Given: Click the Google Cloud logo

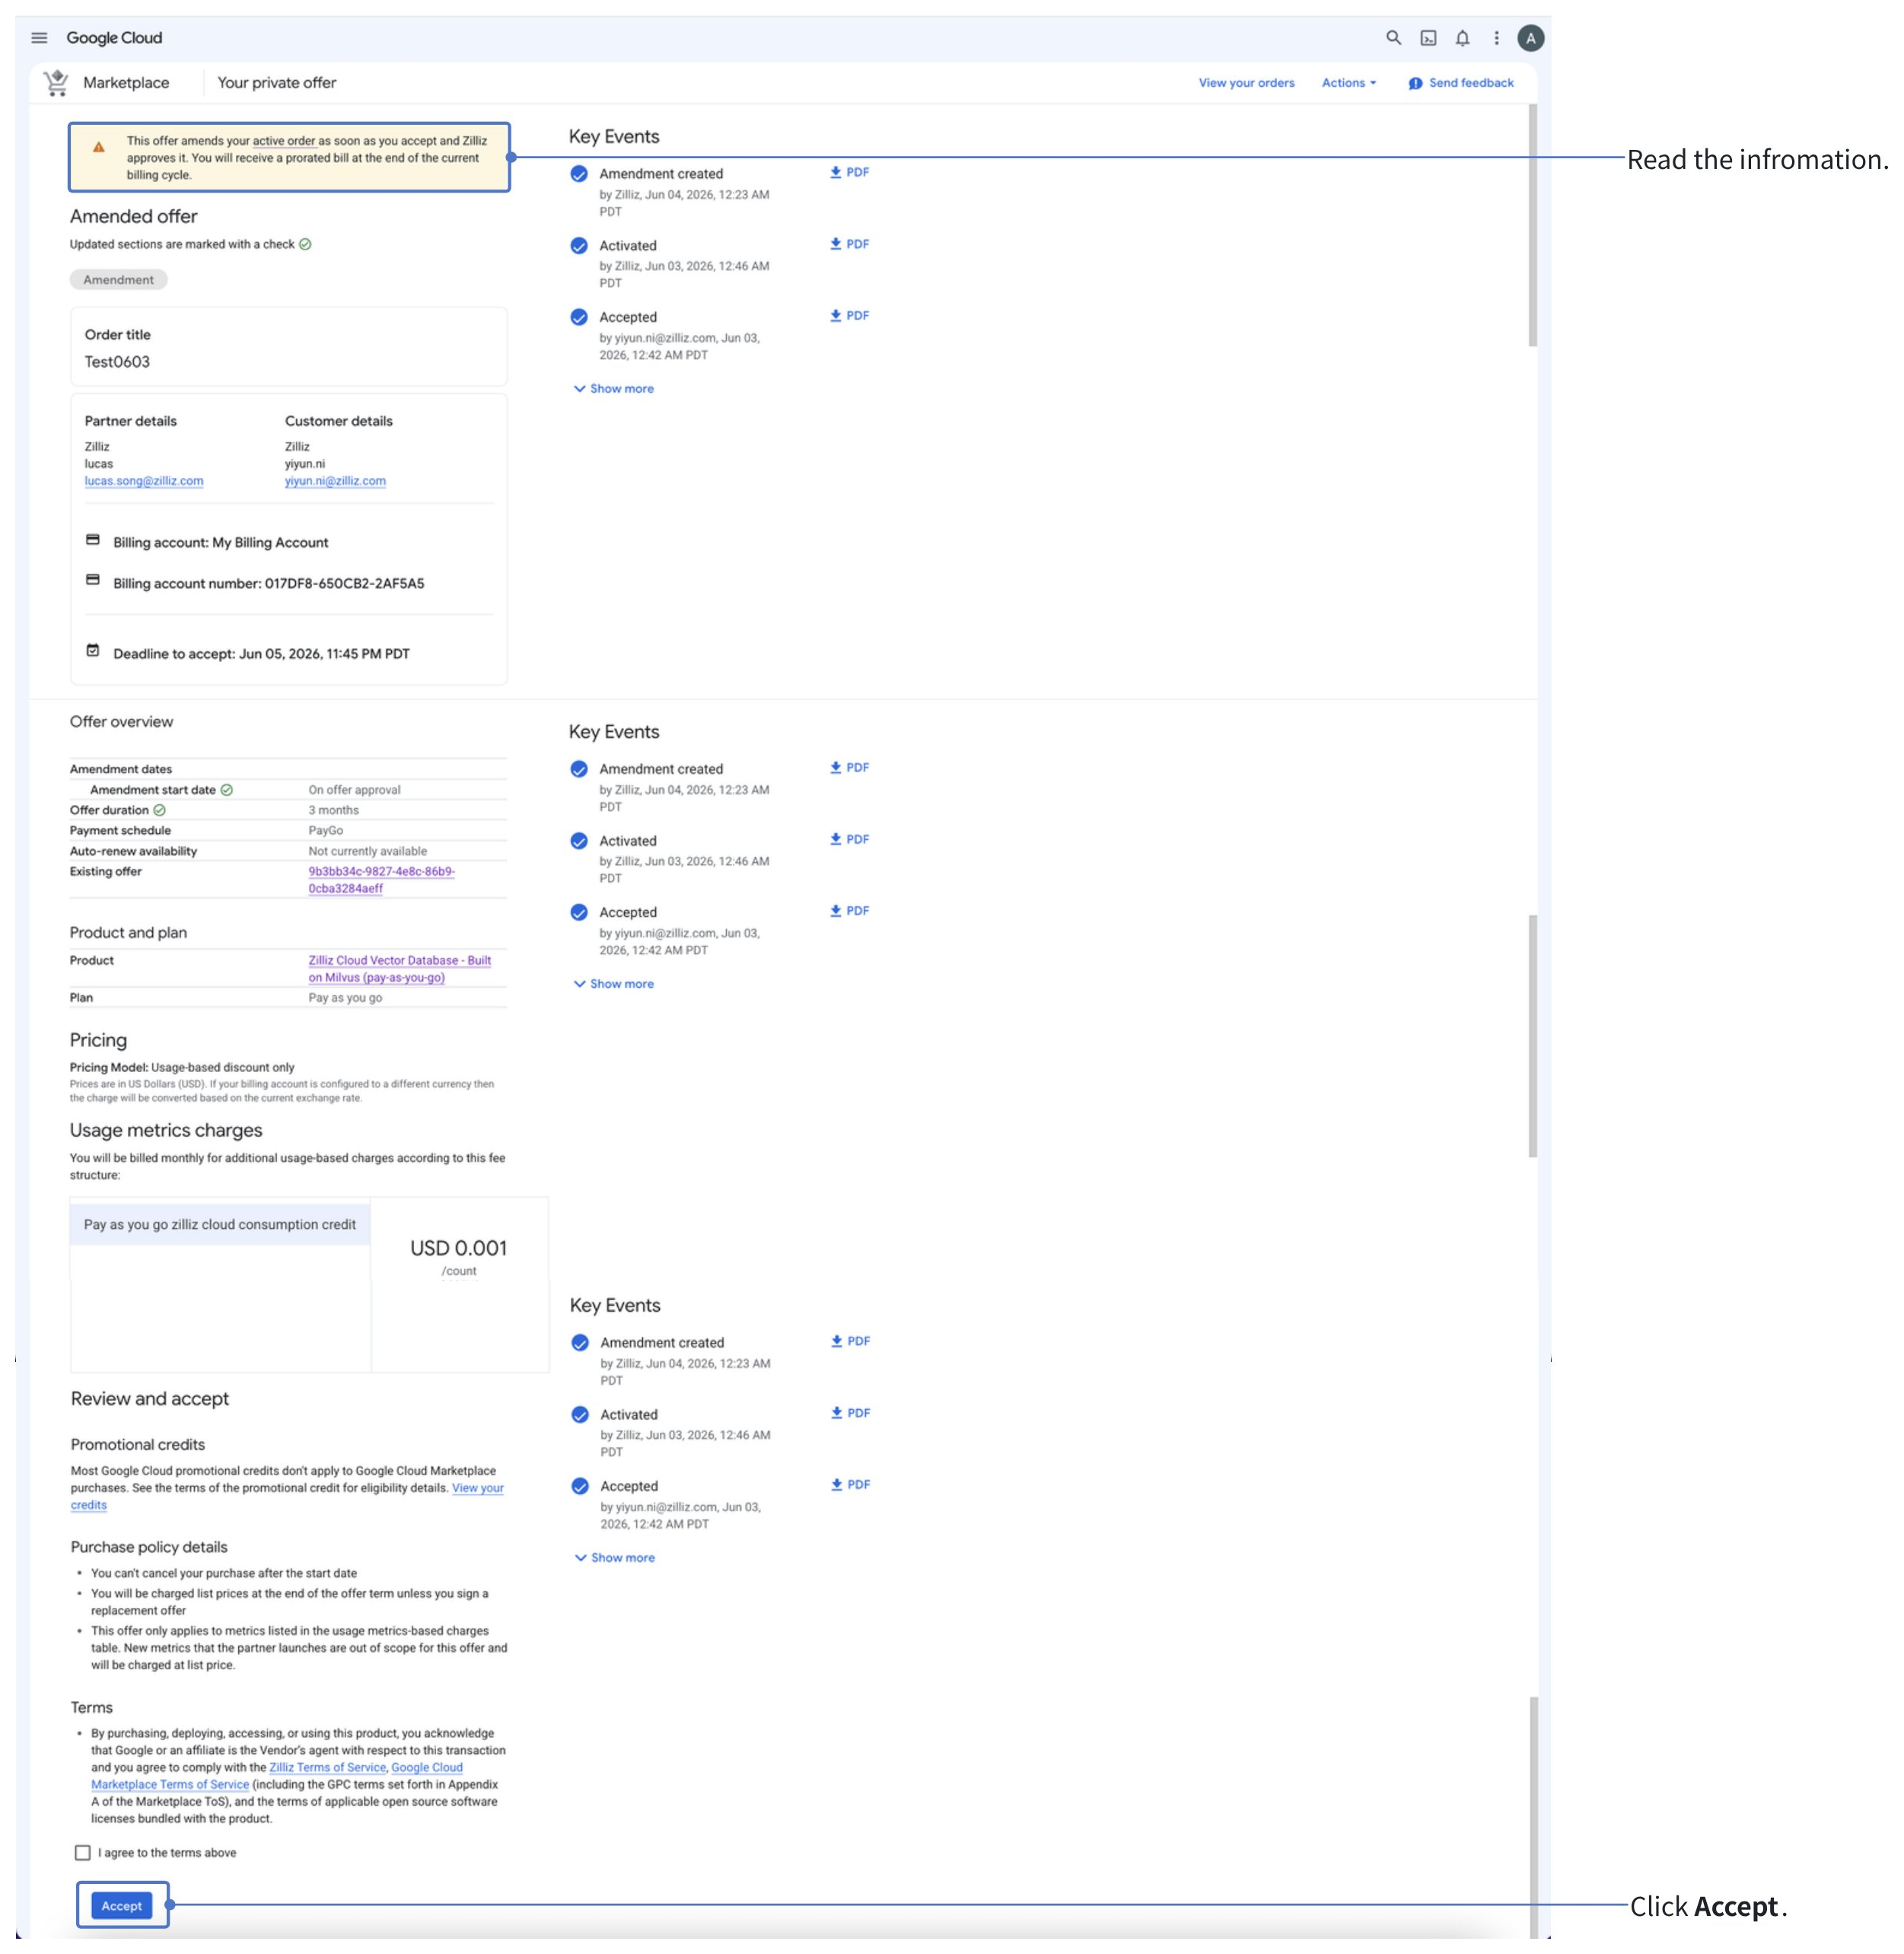Looking at the screenshot, I should (114, 38).
